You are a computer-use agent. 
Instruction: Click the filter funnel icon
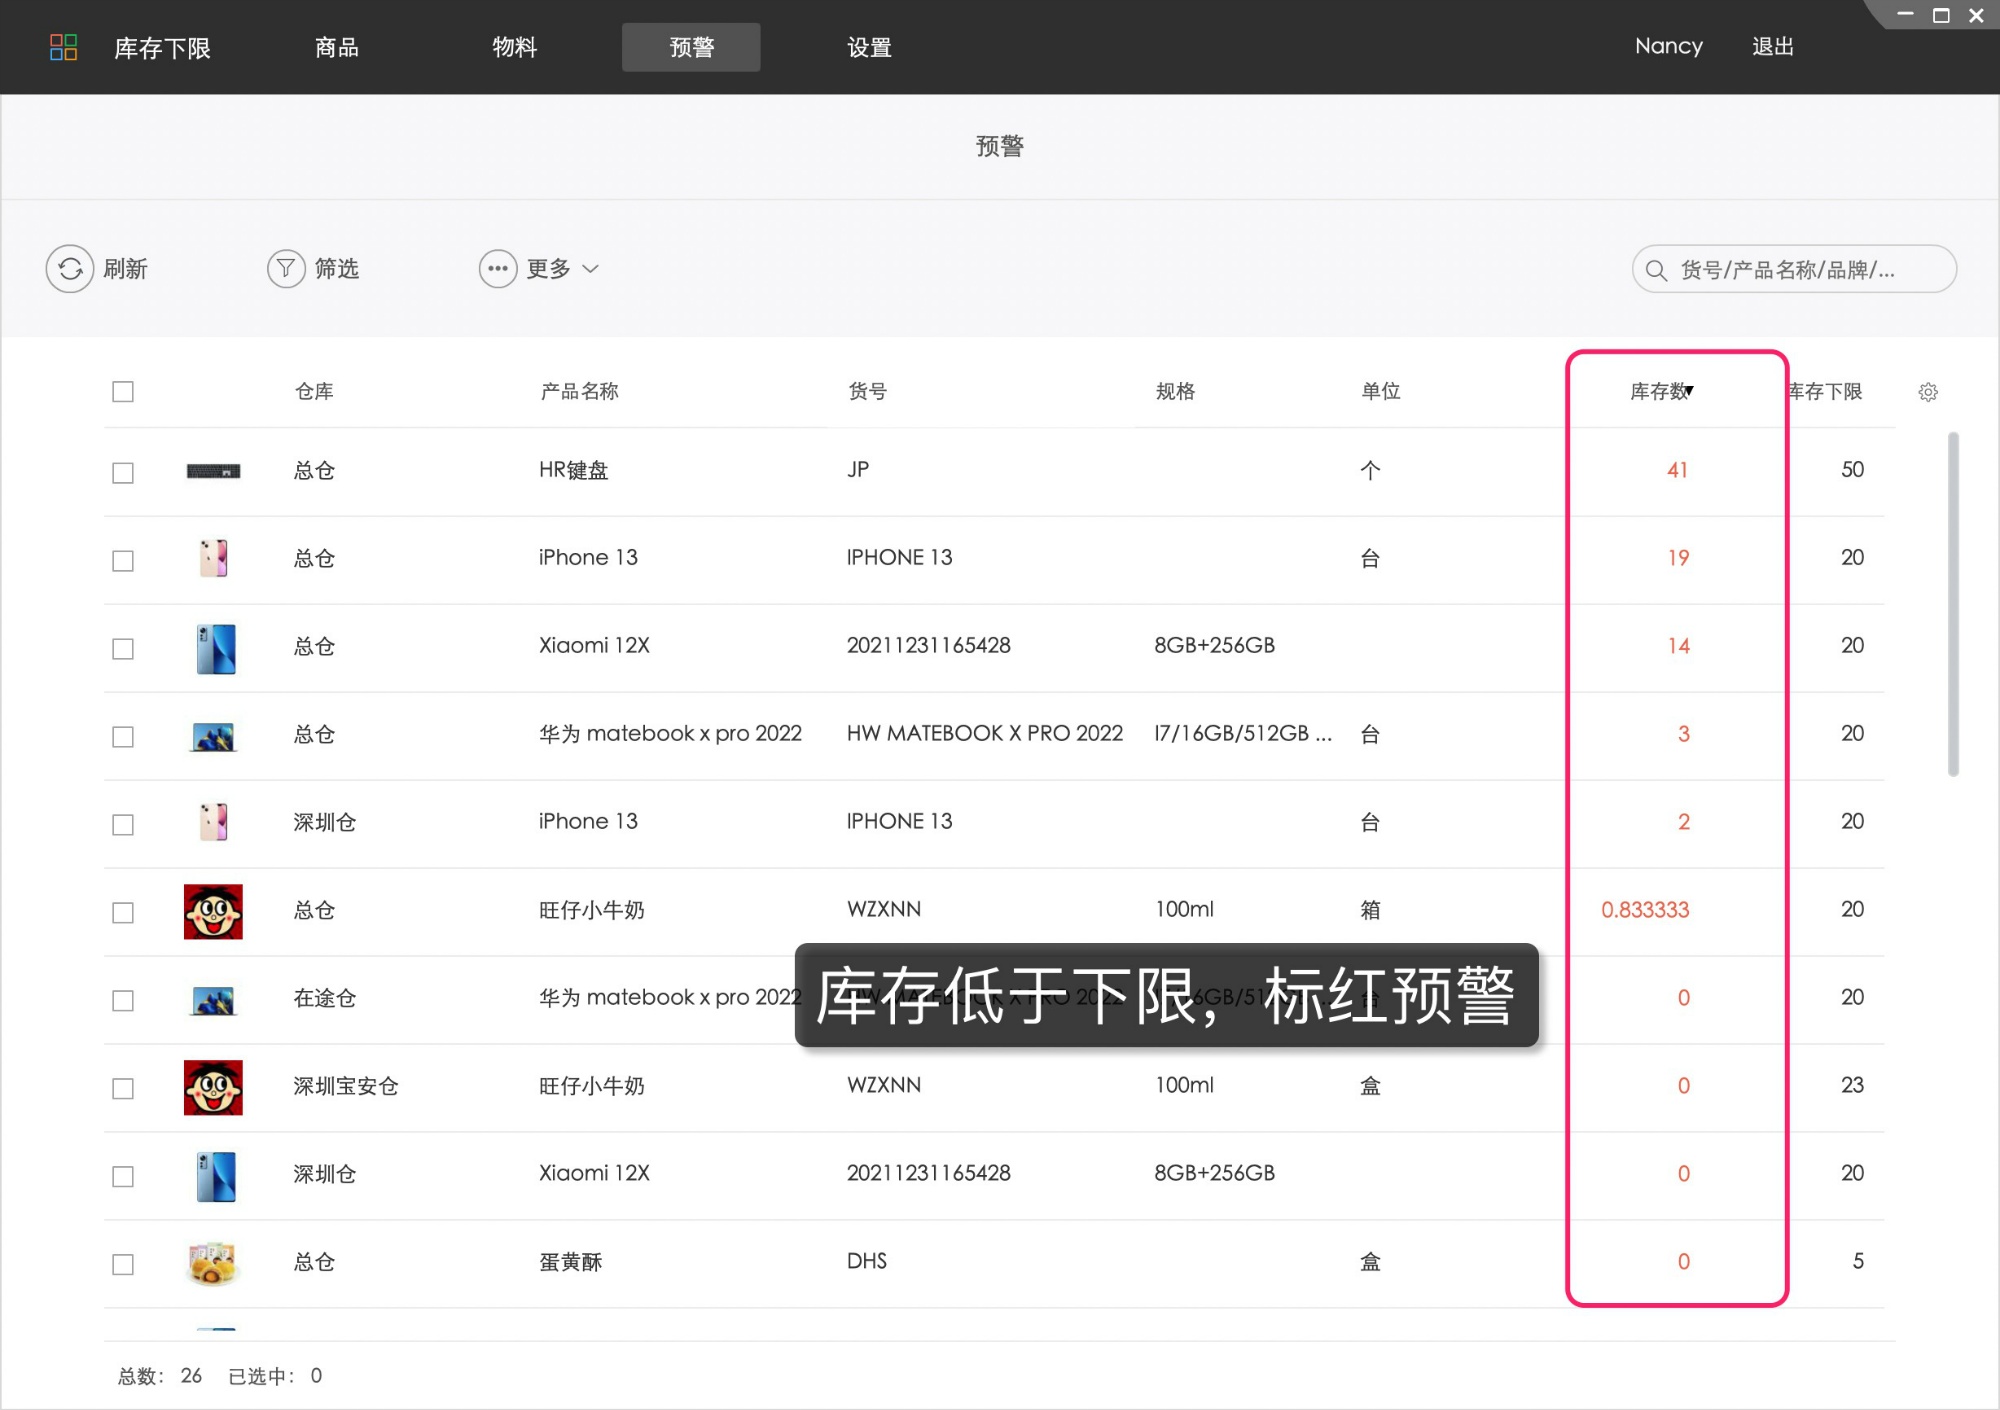click(x=286, y=269)
